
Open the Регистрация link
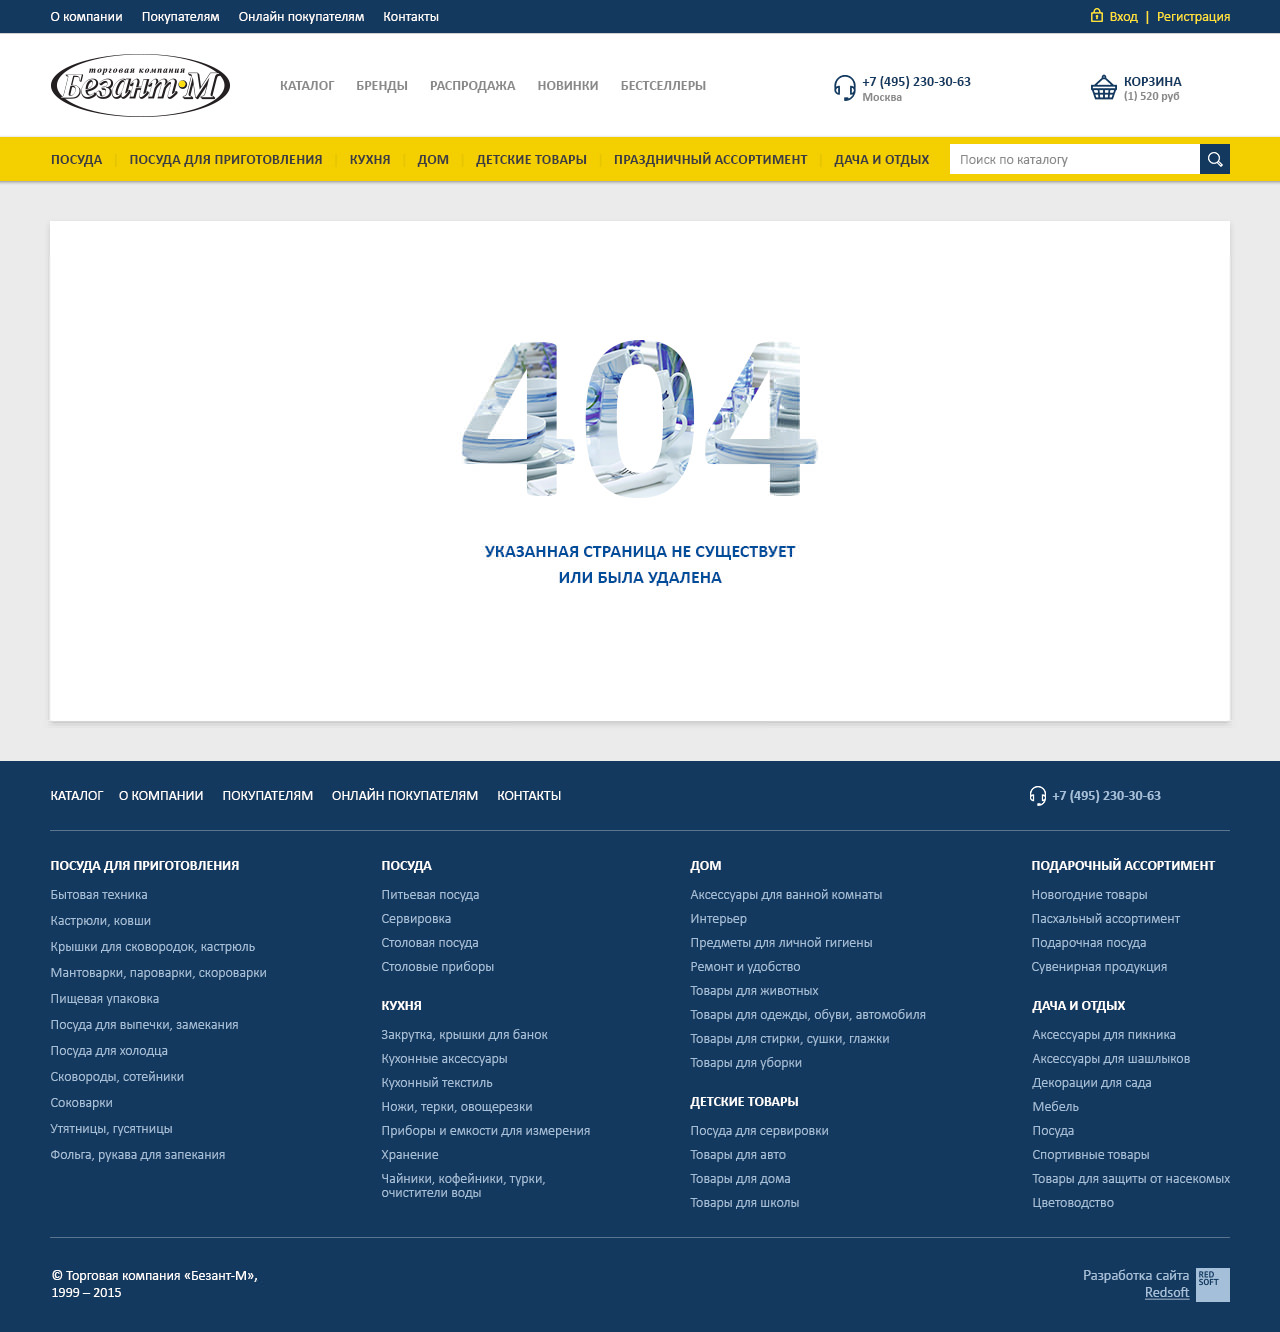[x=1194, y=17]
